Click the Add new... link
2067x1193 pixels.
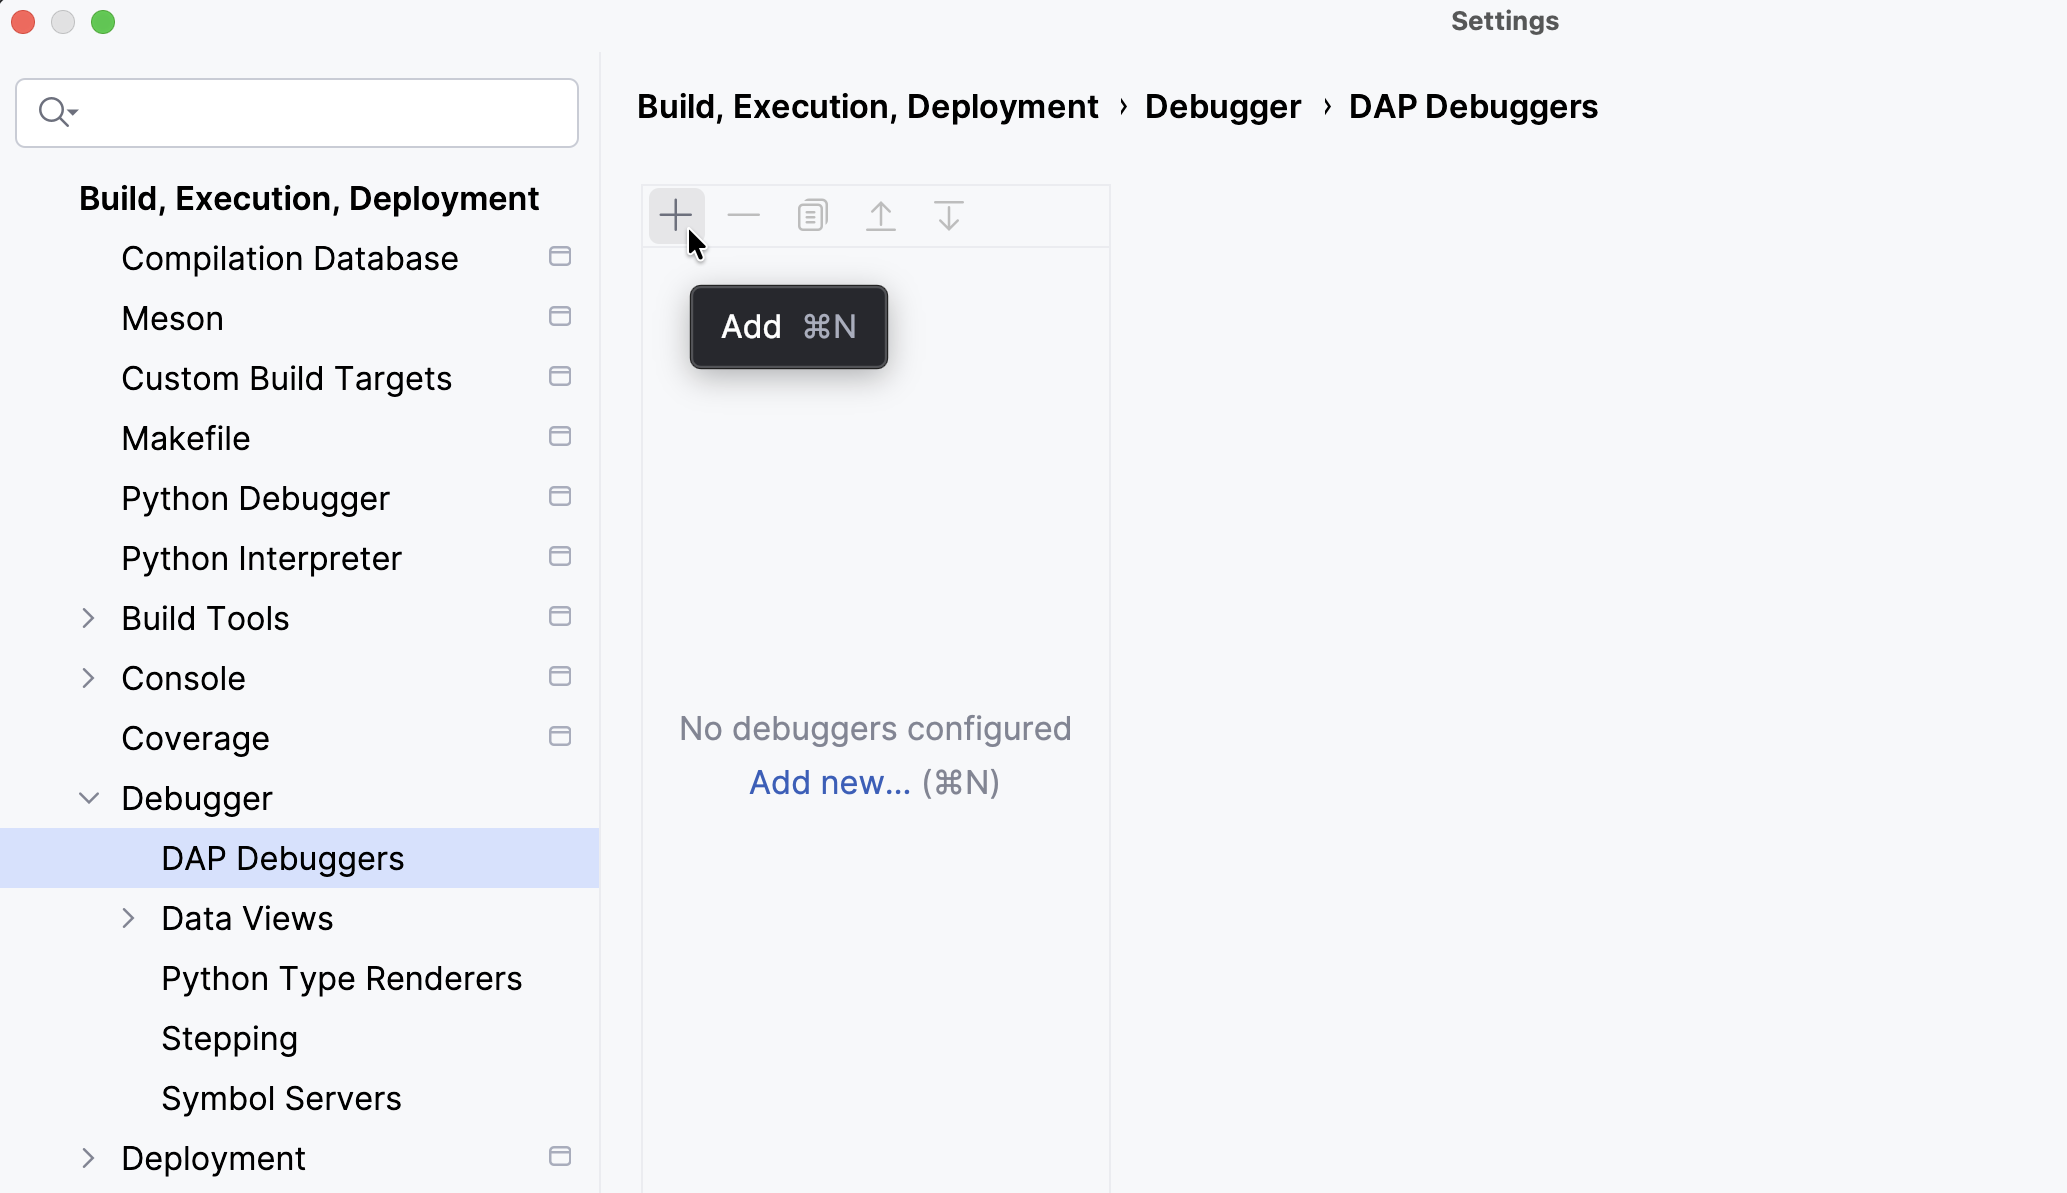829,782
